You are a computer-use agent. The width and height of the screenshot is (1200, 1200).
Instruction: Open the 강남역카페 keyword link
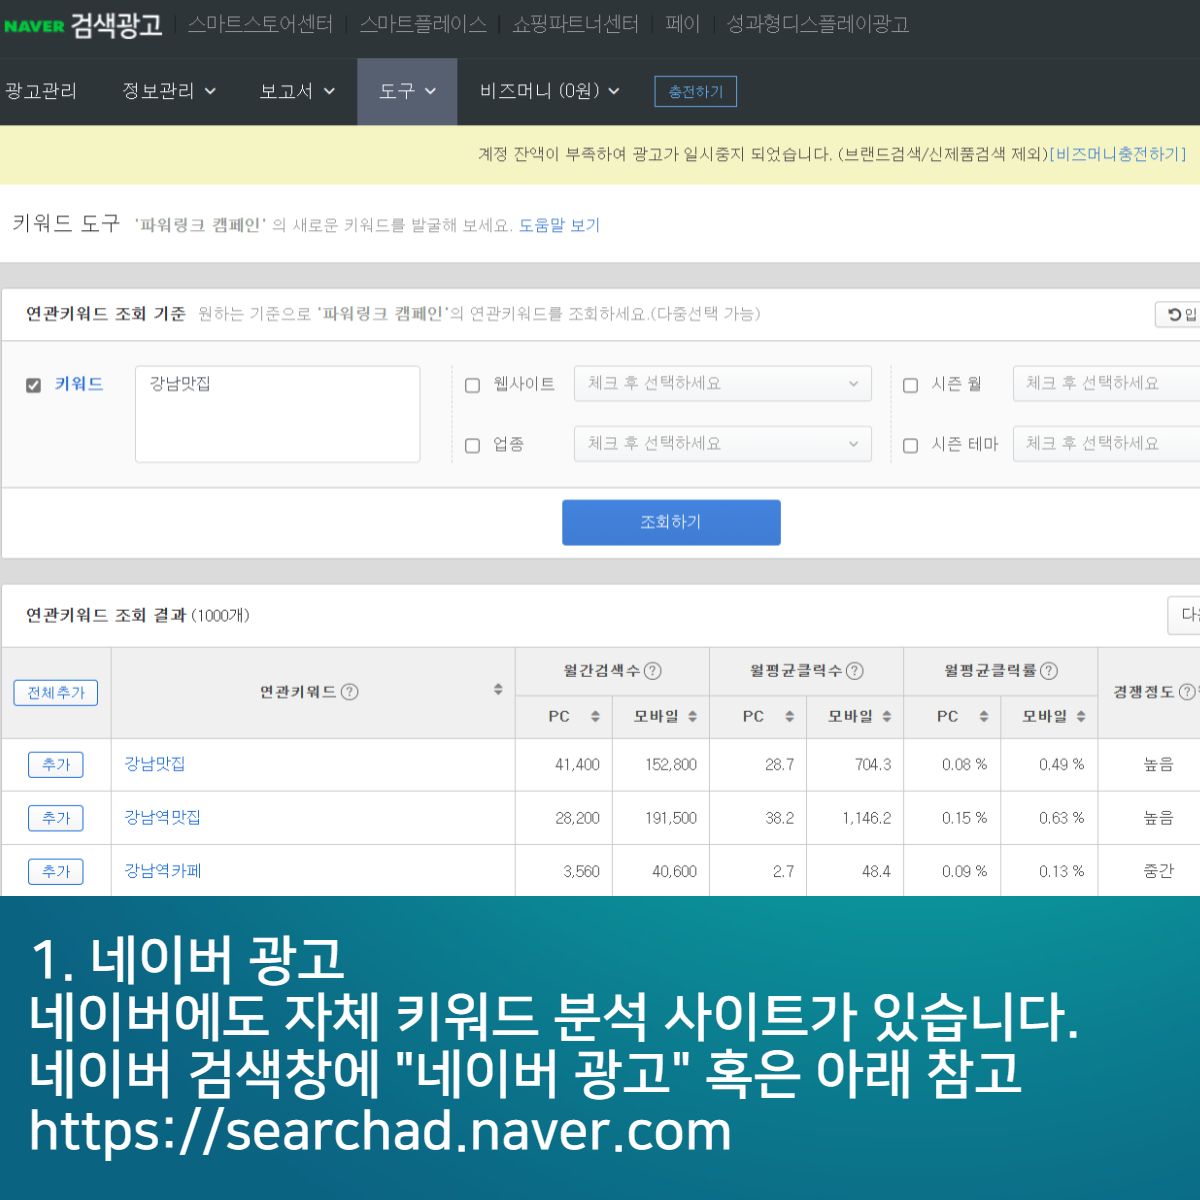(162, 871)
